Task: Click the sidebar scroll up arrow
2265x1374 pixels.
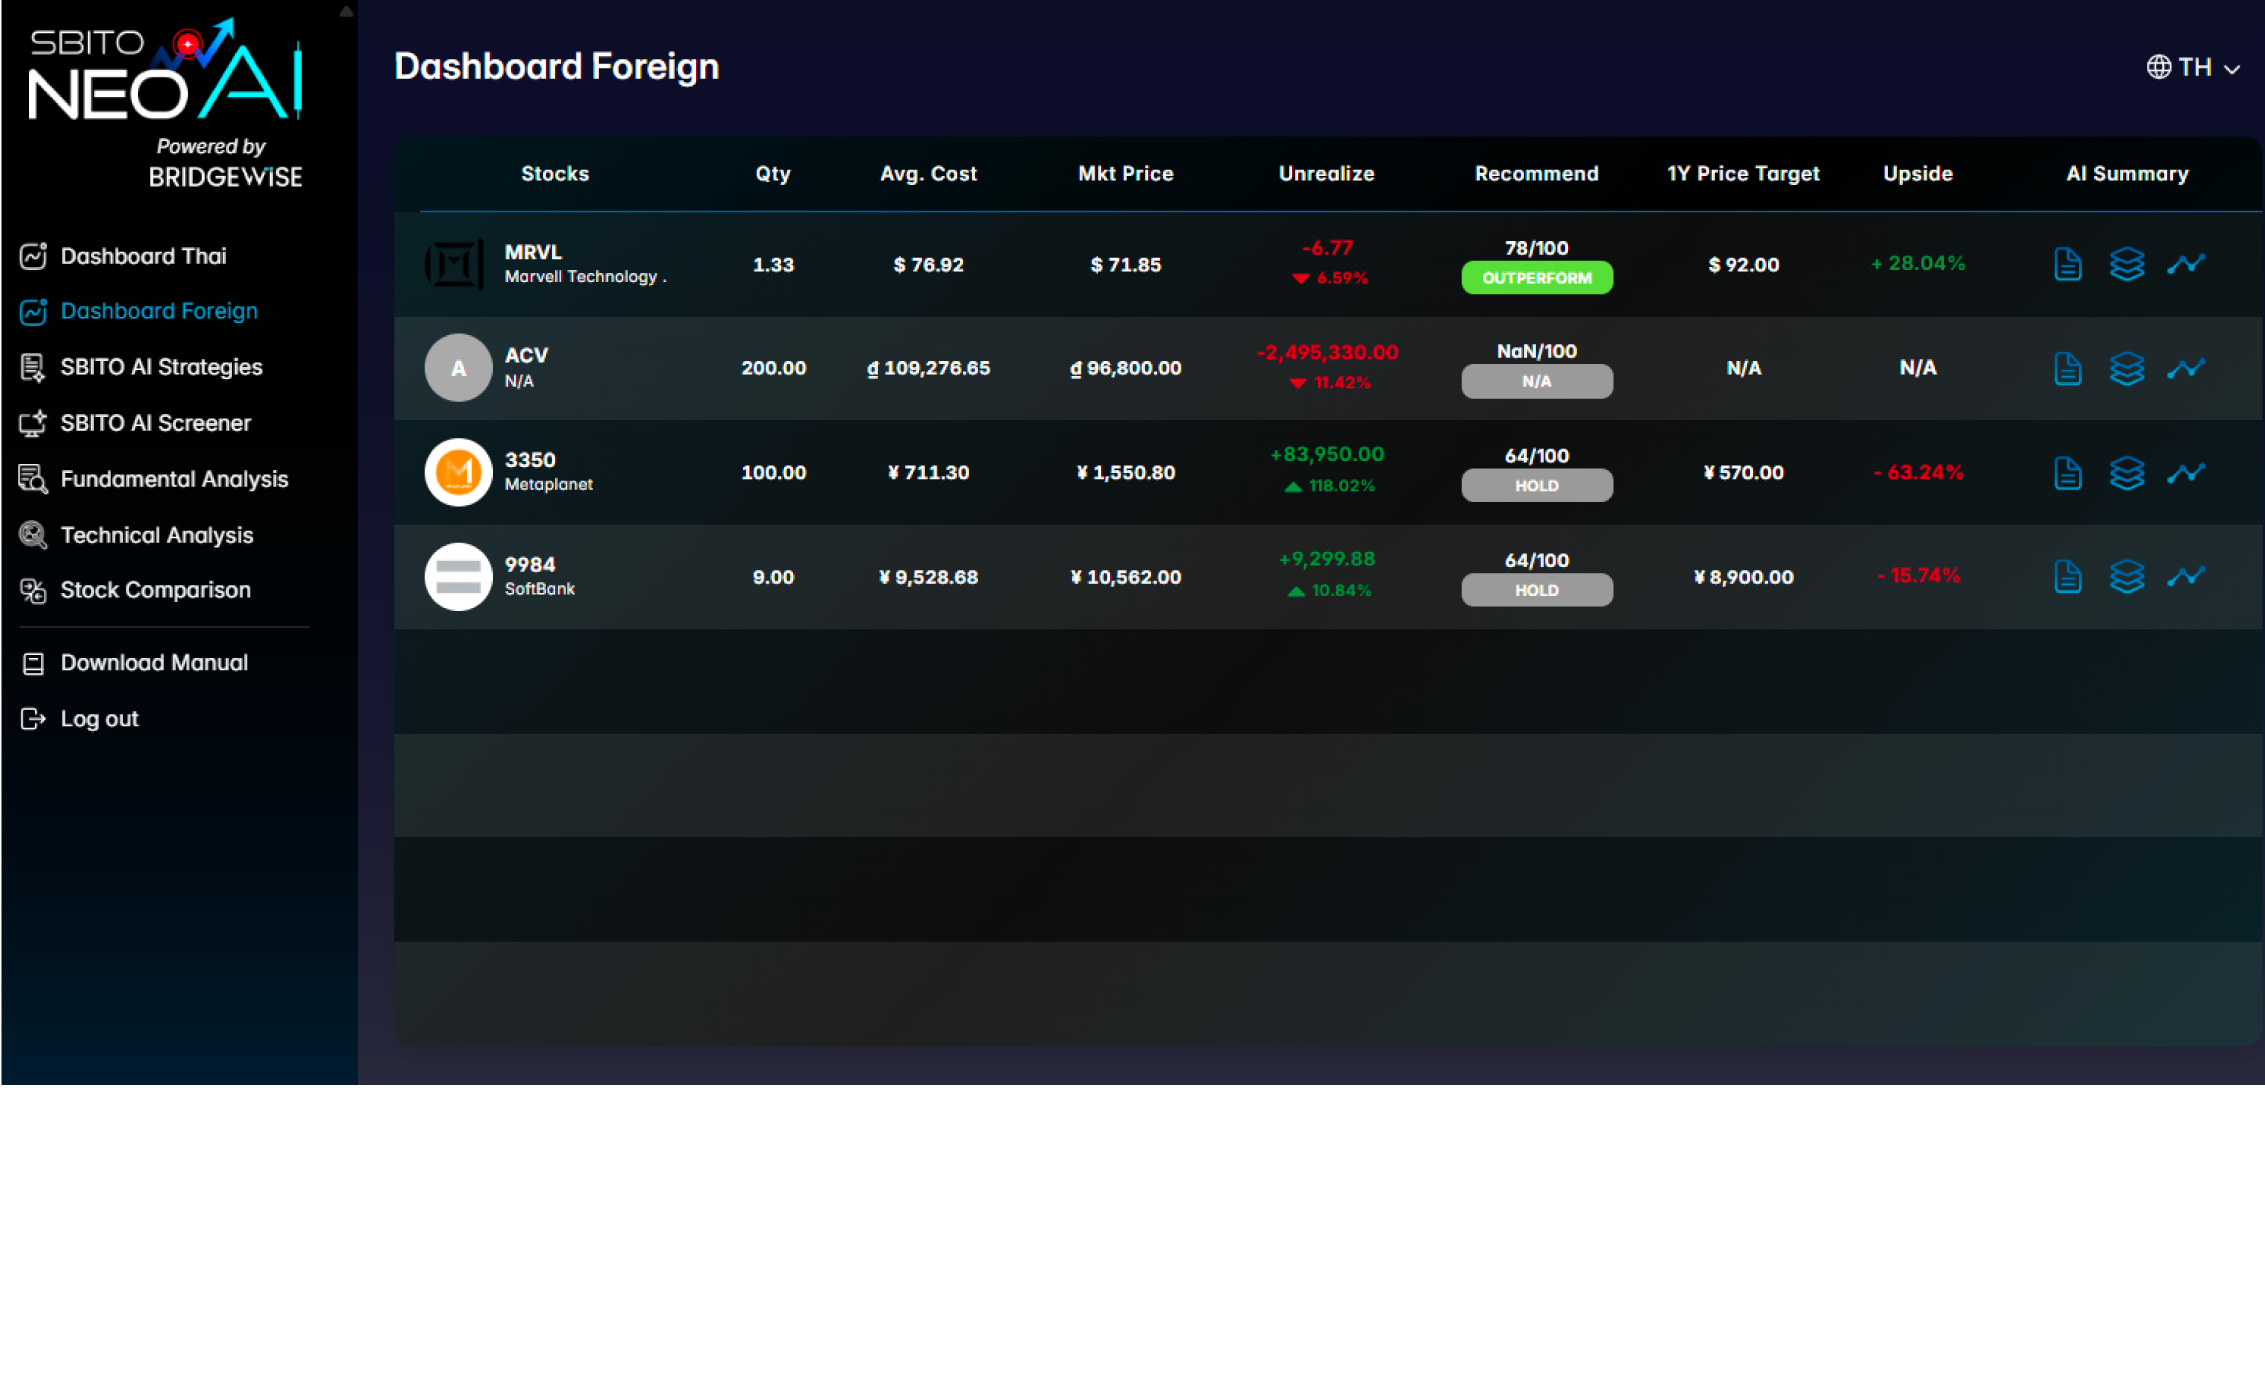Action: click(346, 12)
